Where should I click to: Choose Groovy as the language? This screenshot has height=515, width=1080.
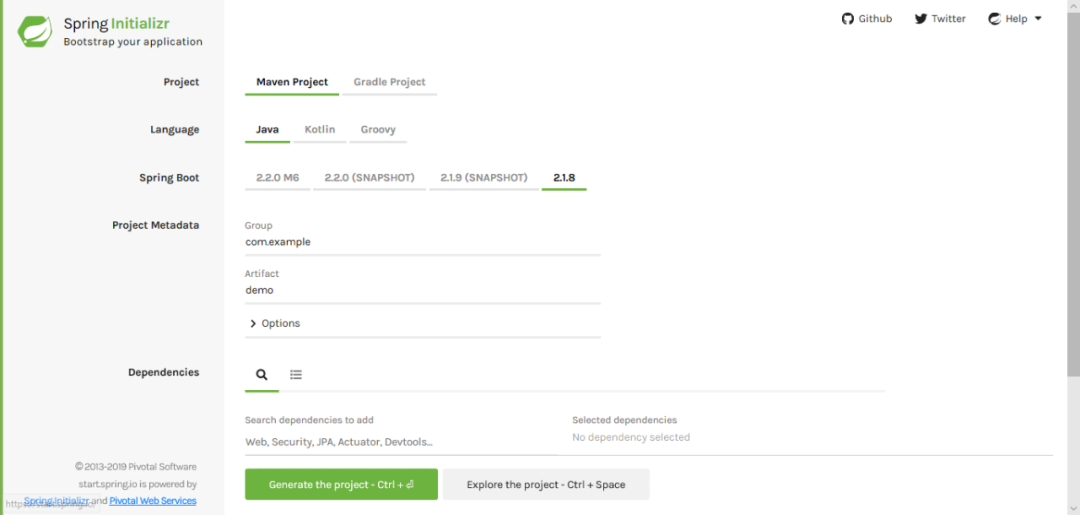point(378,129)
